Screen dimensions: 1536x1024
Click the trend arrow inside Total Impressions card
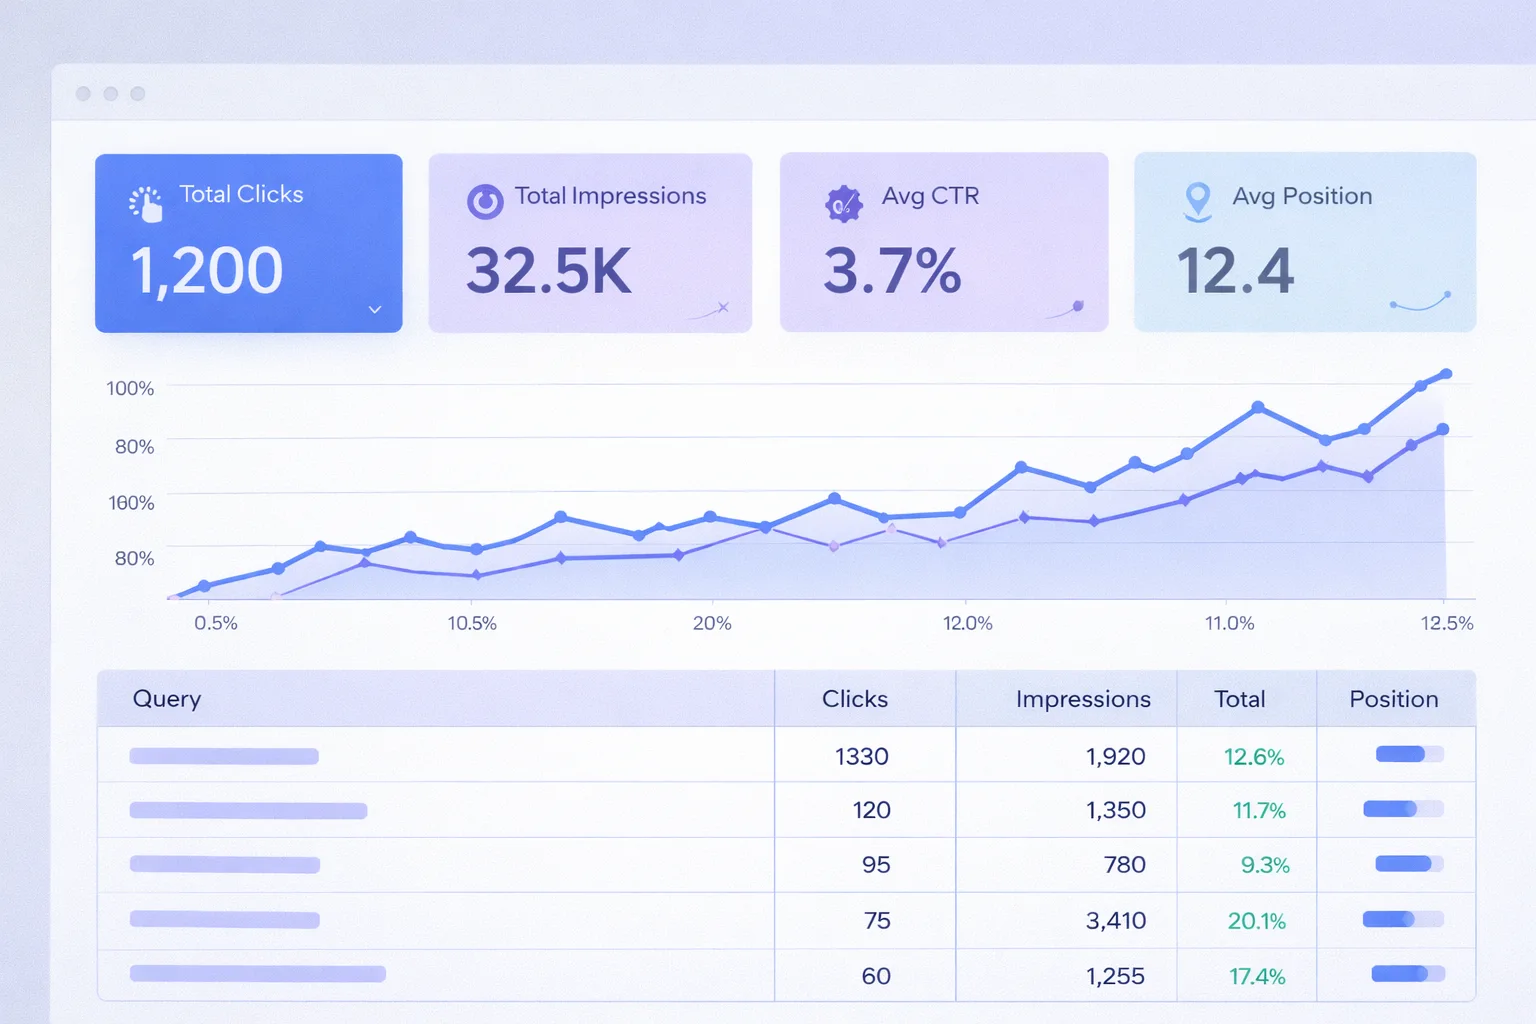pyautogui.click(x=713, y=310)
